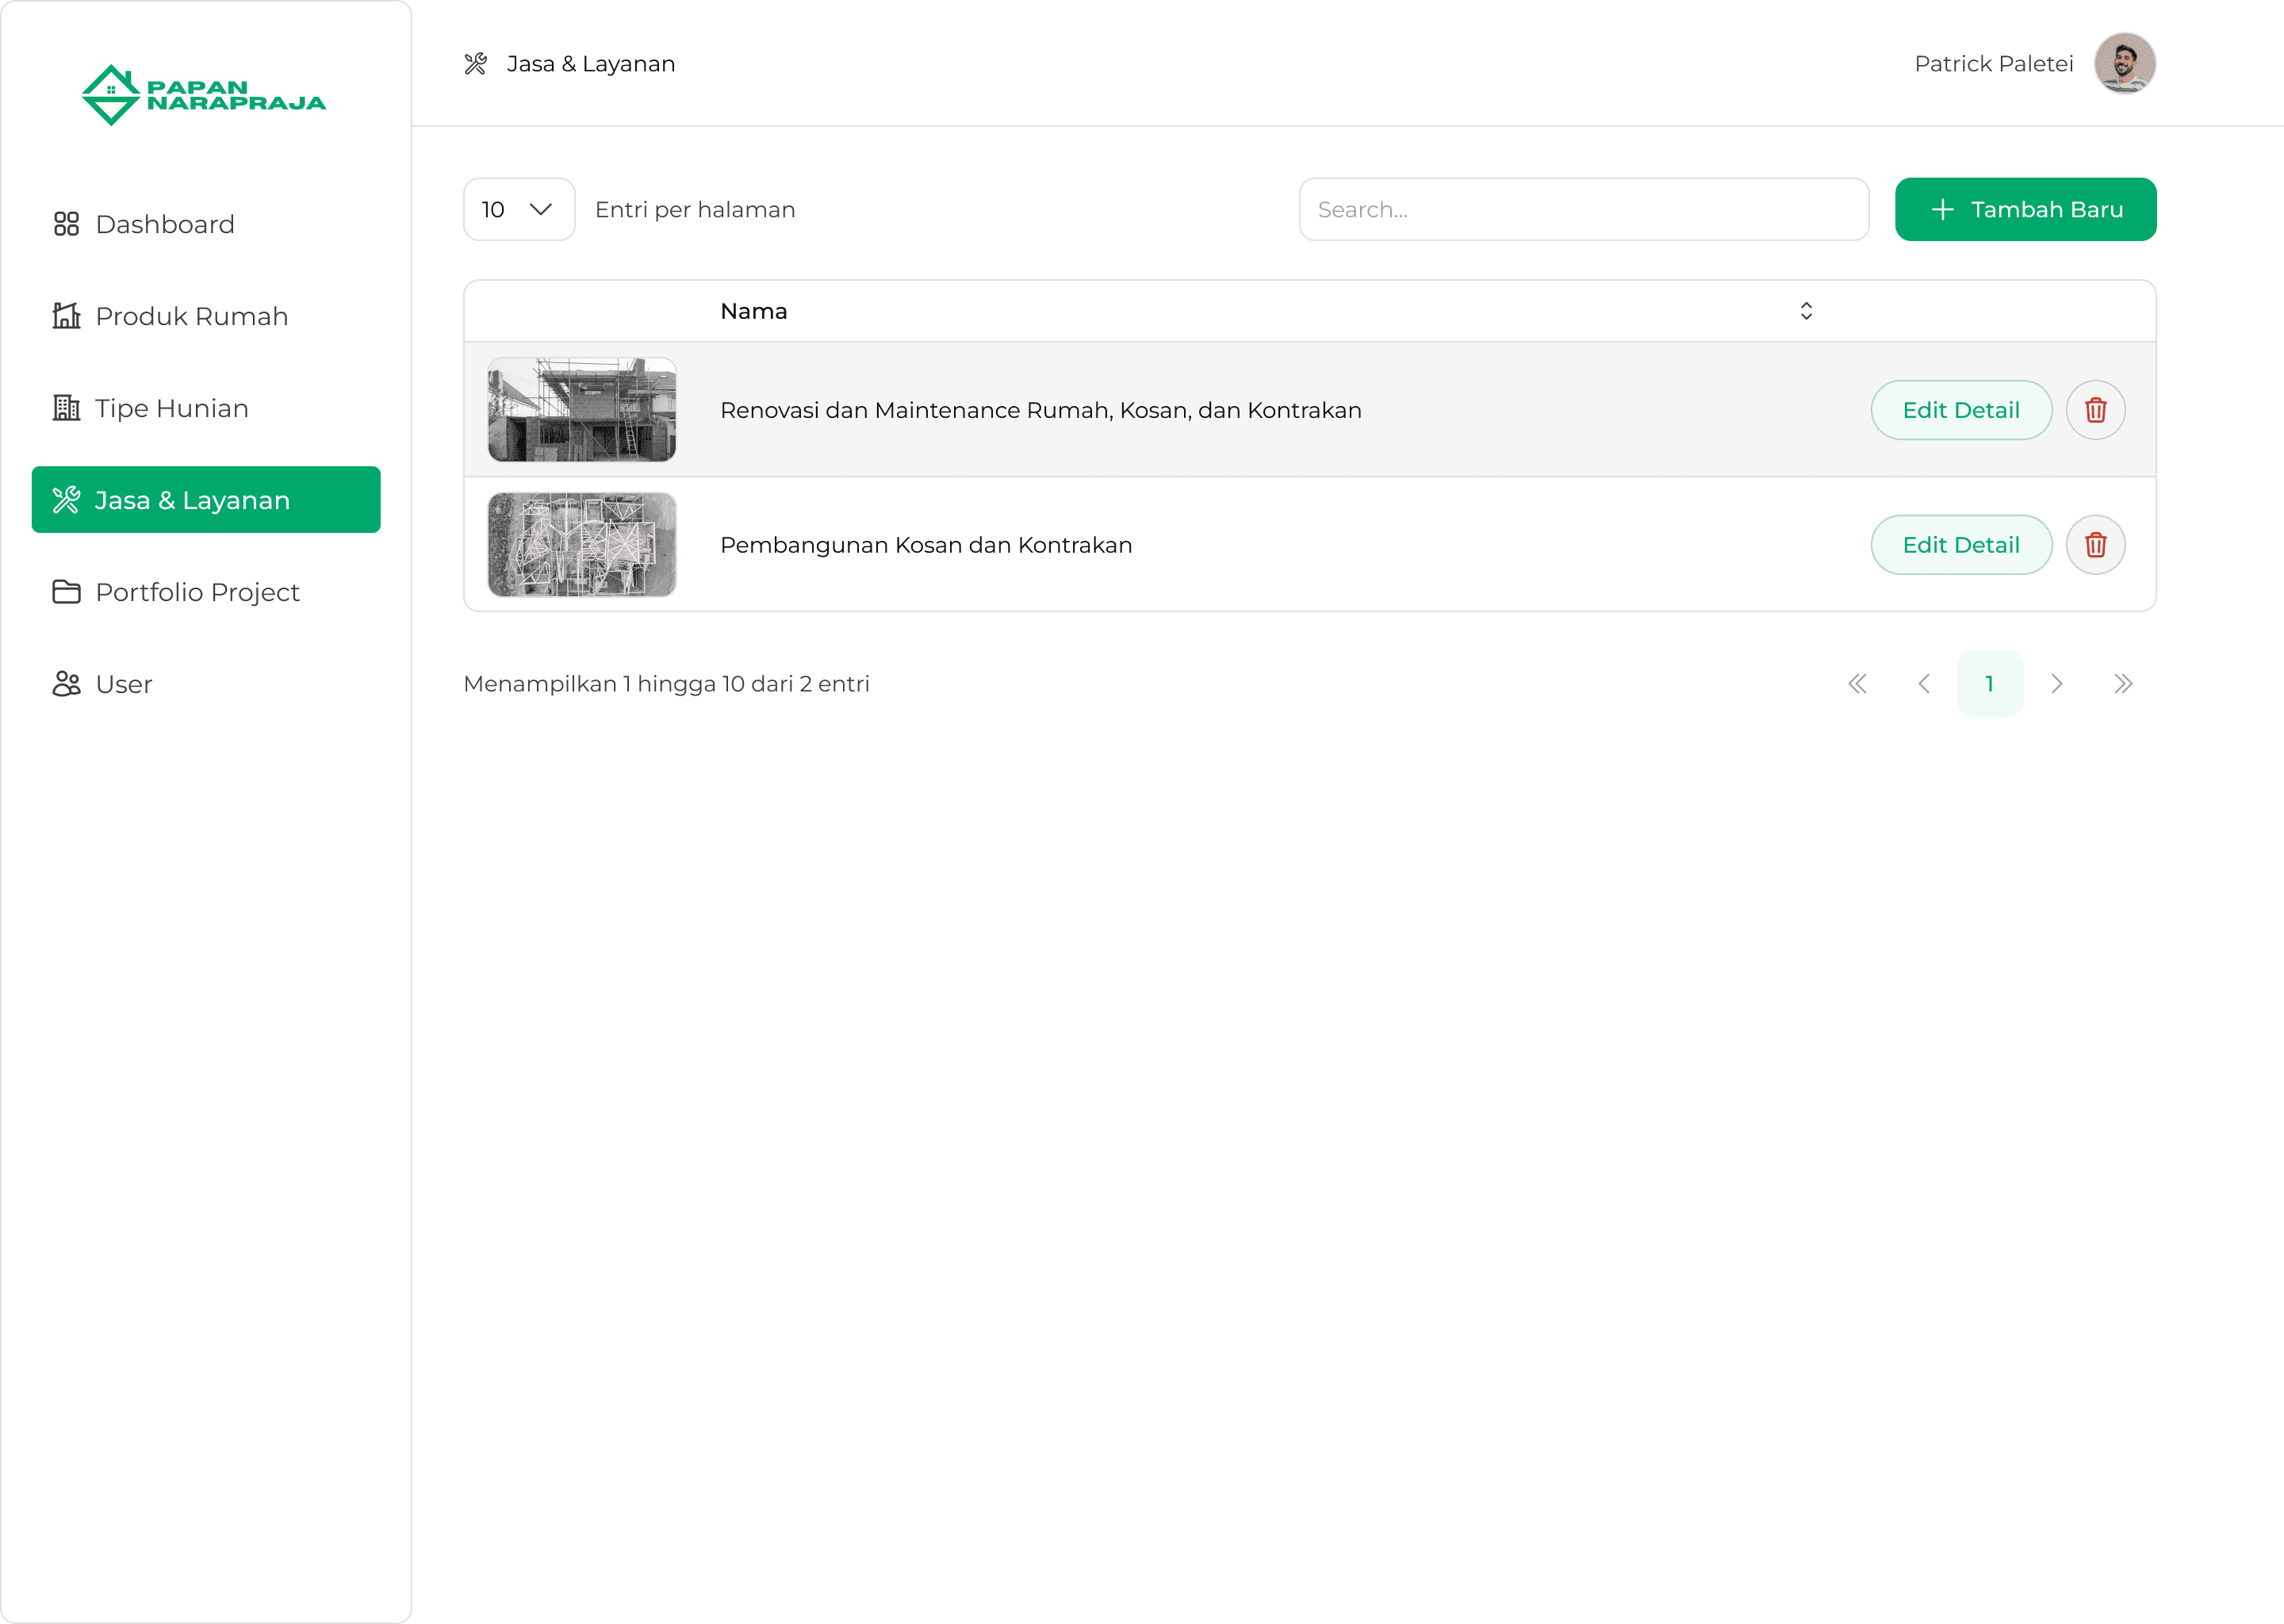Delete the Renovasi dan Maintenance row
This screenshot has height=1624, width=2284.
(2095, 410)
